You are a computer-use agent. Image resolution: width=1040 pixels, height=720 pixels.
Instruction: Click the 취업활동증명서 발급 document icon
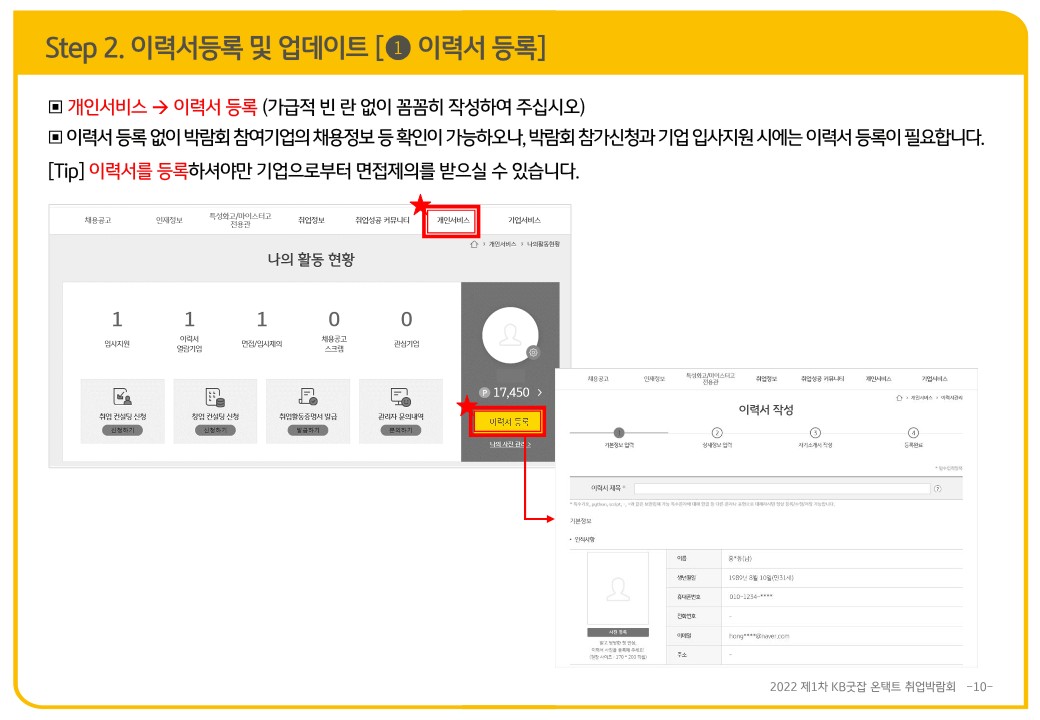tap(308, 397)
